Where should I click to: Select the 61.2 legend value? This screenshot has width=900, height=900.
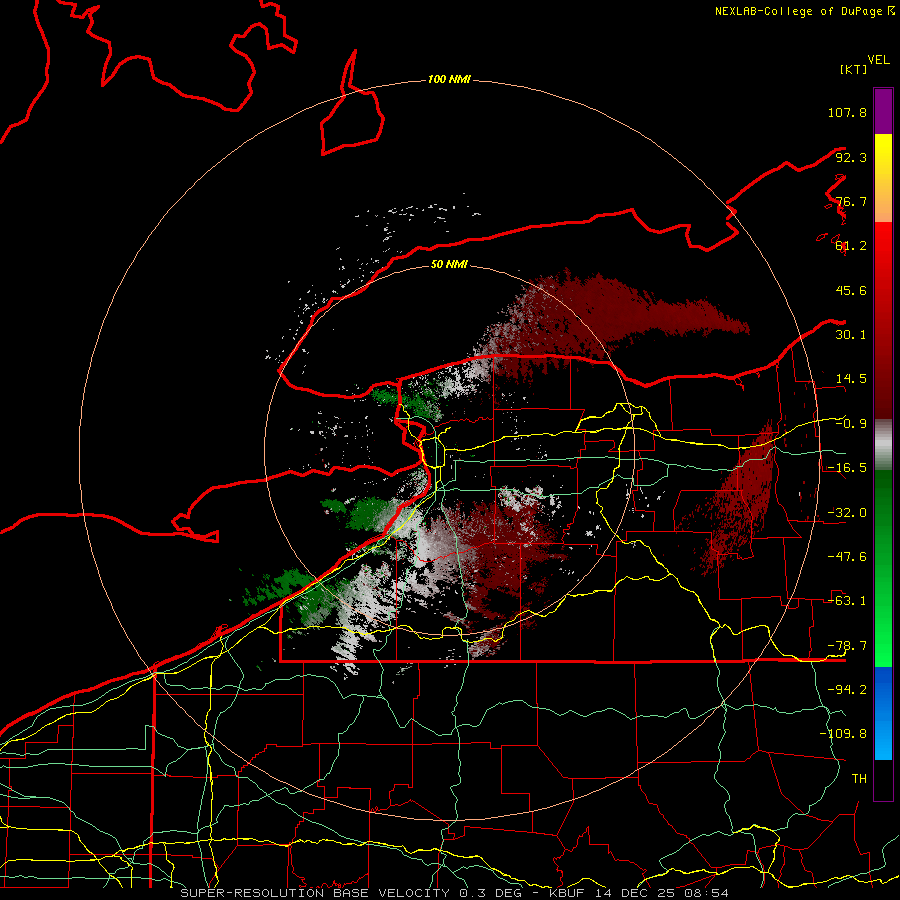[x=851, y=246]
